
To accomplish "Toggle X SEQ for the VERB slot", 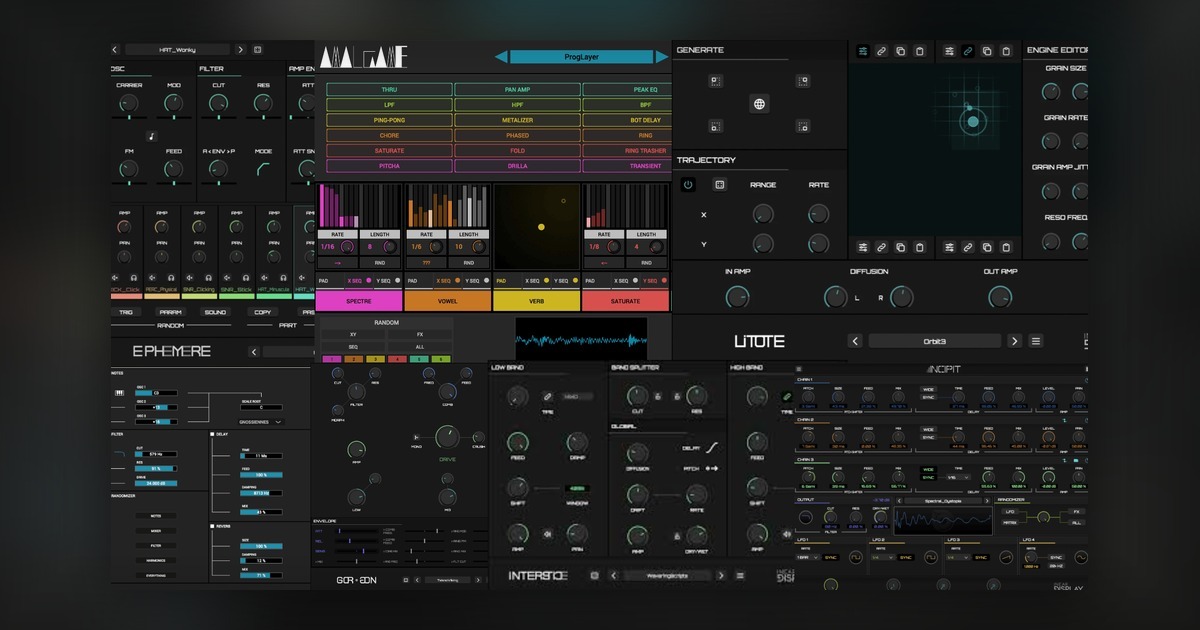I will click(x=535, y=281).
